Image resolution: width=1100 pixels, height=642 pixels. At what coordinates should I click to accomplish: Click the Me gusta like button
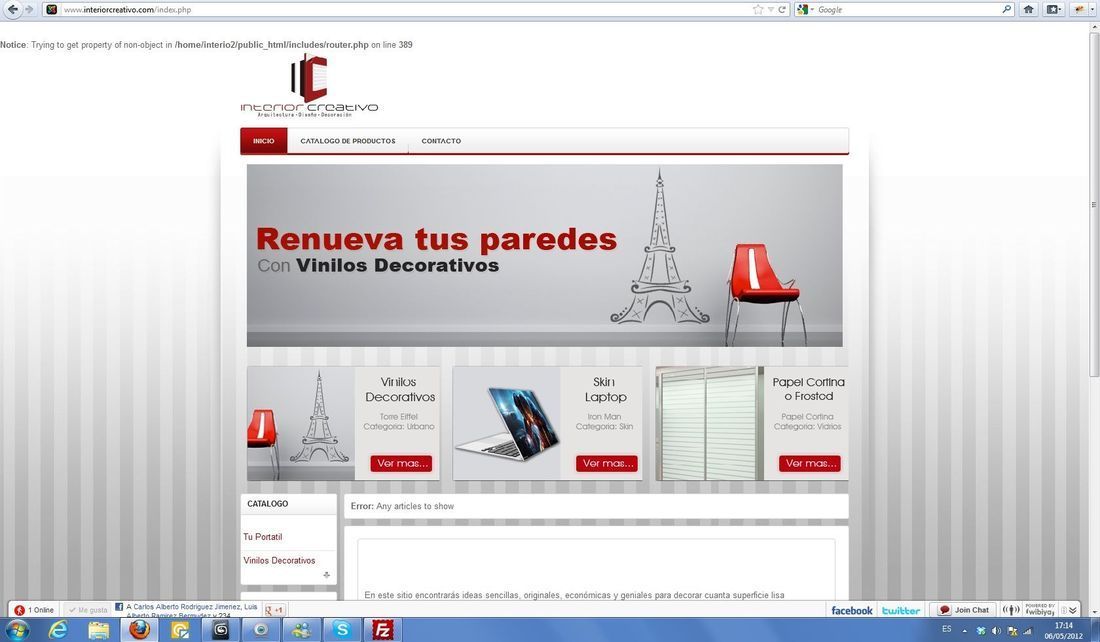(88, 610)
